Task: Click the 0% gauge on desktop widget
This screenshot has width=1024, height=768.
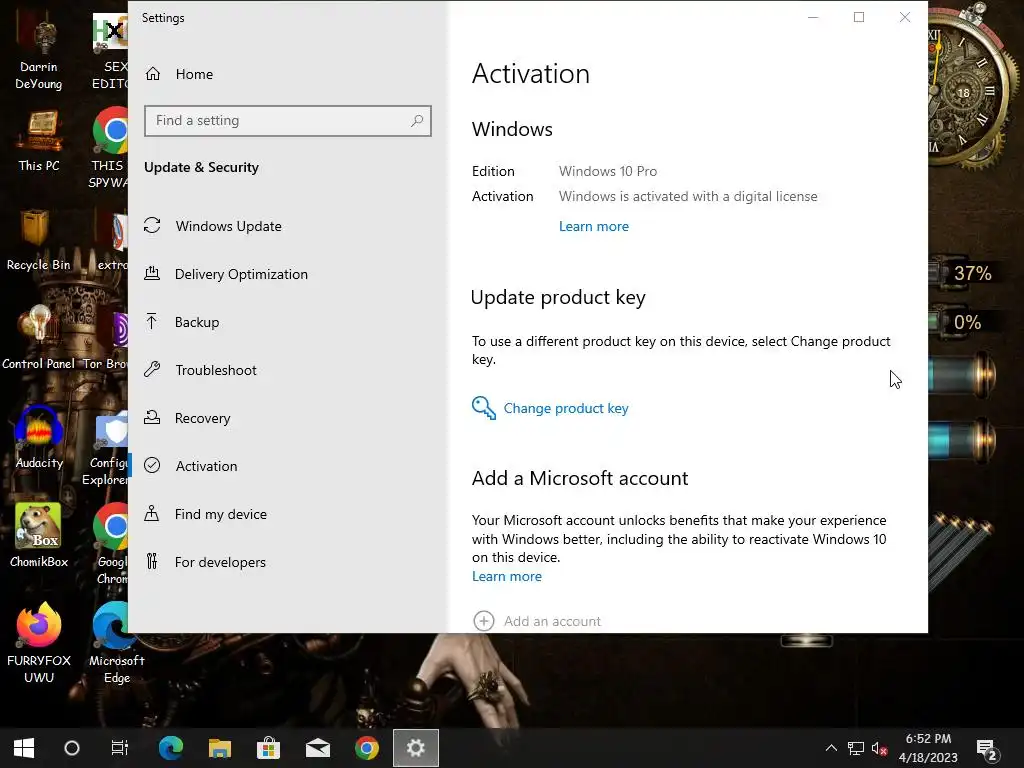Action: tap(964, 323)
